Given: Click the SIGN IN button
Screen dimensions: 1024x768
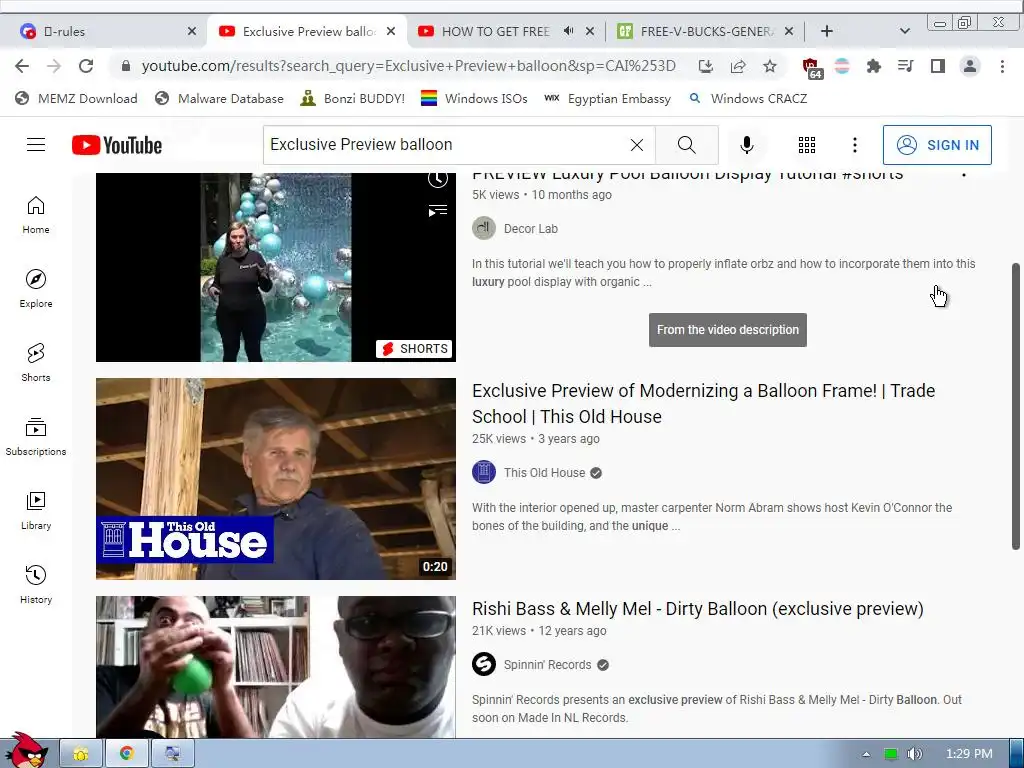Looking at the screenshot, I should 937,145.
